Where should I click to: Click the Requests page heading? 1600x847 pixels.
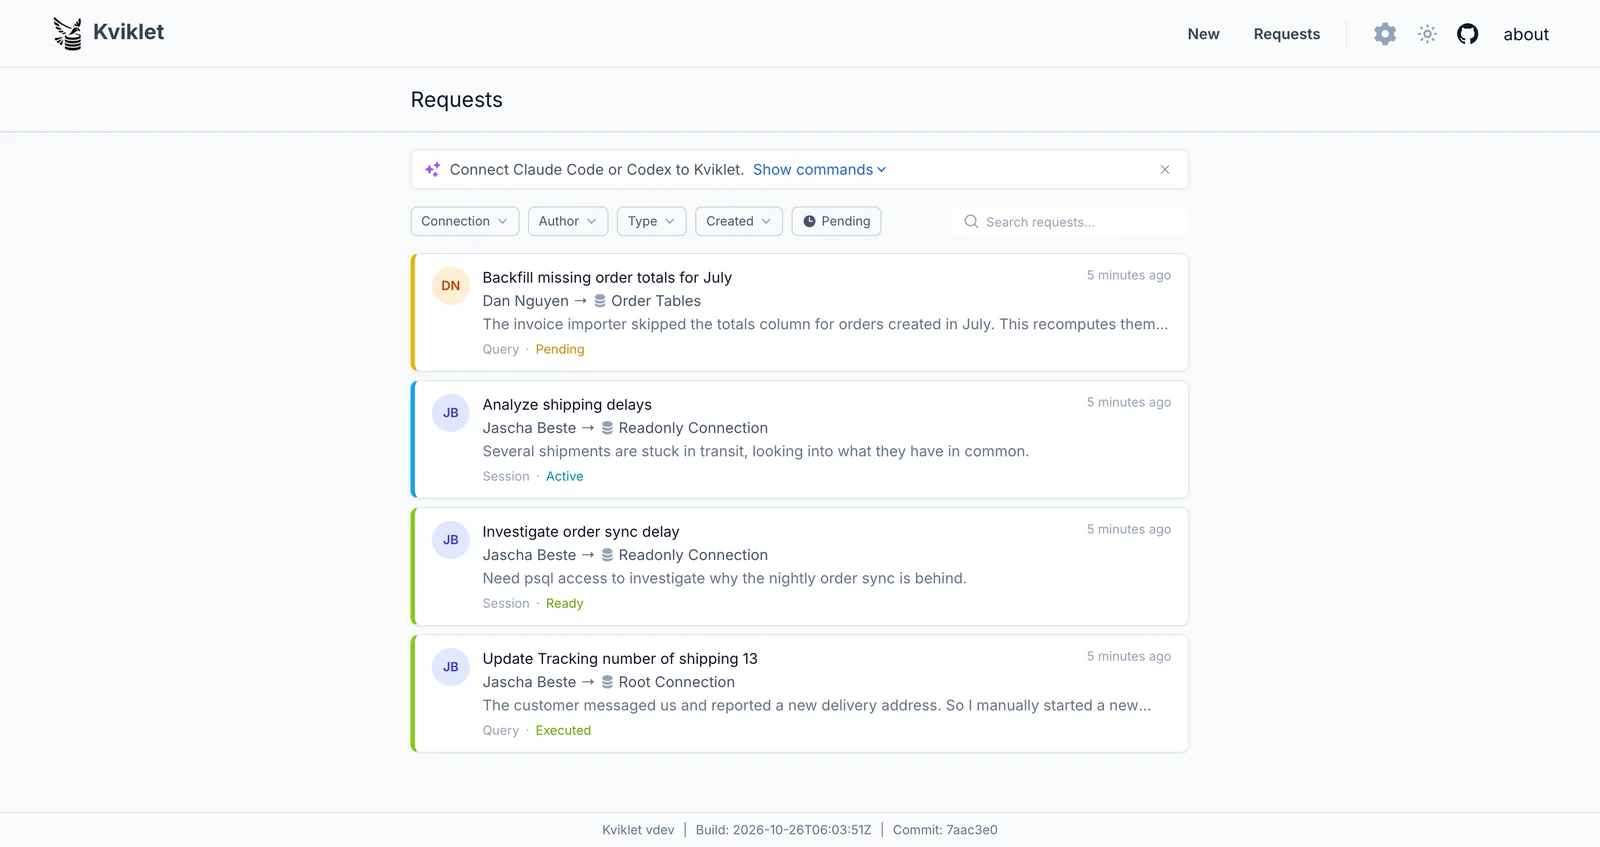point(457,100)
